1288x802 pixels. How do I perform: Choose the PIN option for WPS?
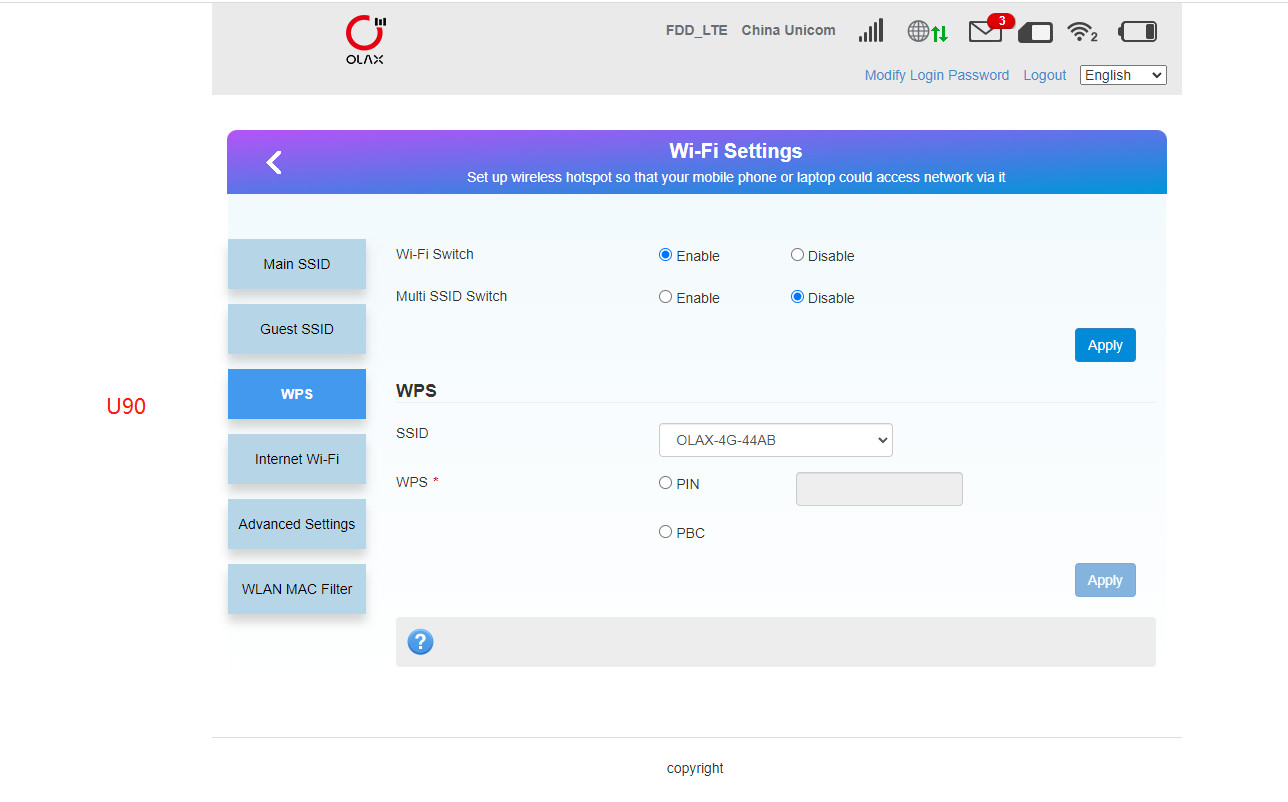click(665, 483)
